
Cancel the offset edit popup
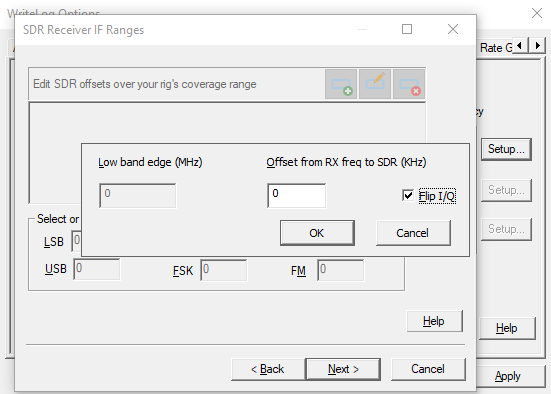[413, 233]
